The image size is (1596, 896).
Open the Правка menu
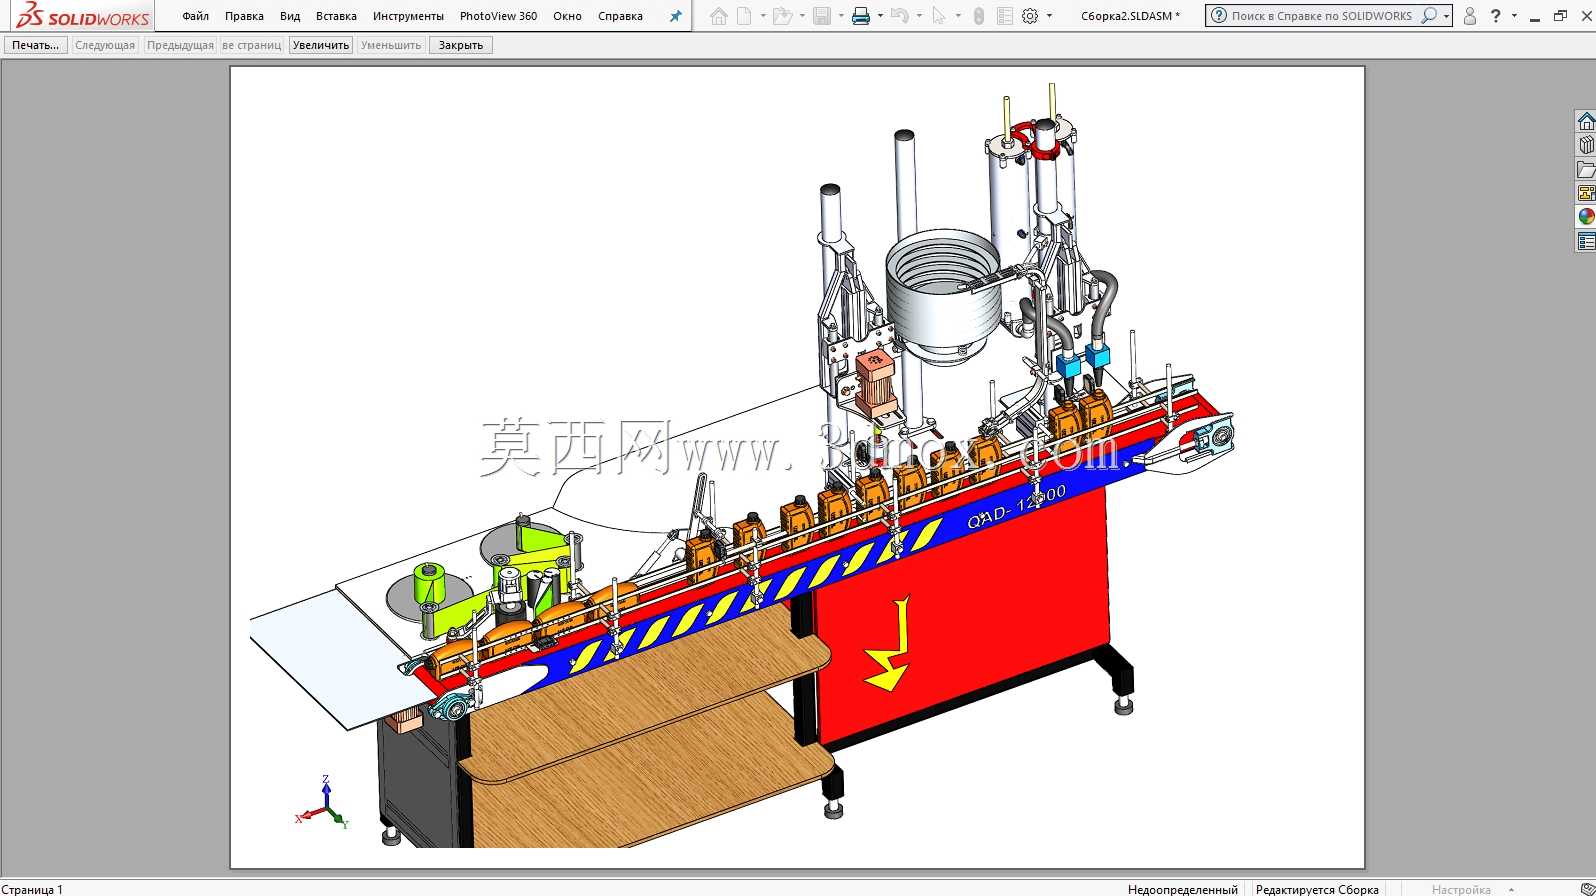(x=244, y=16)
